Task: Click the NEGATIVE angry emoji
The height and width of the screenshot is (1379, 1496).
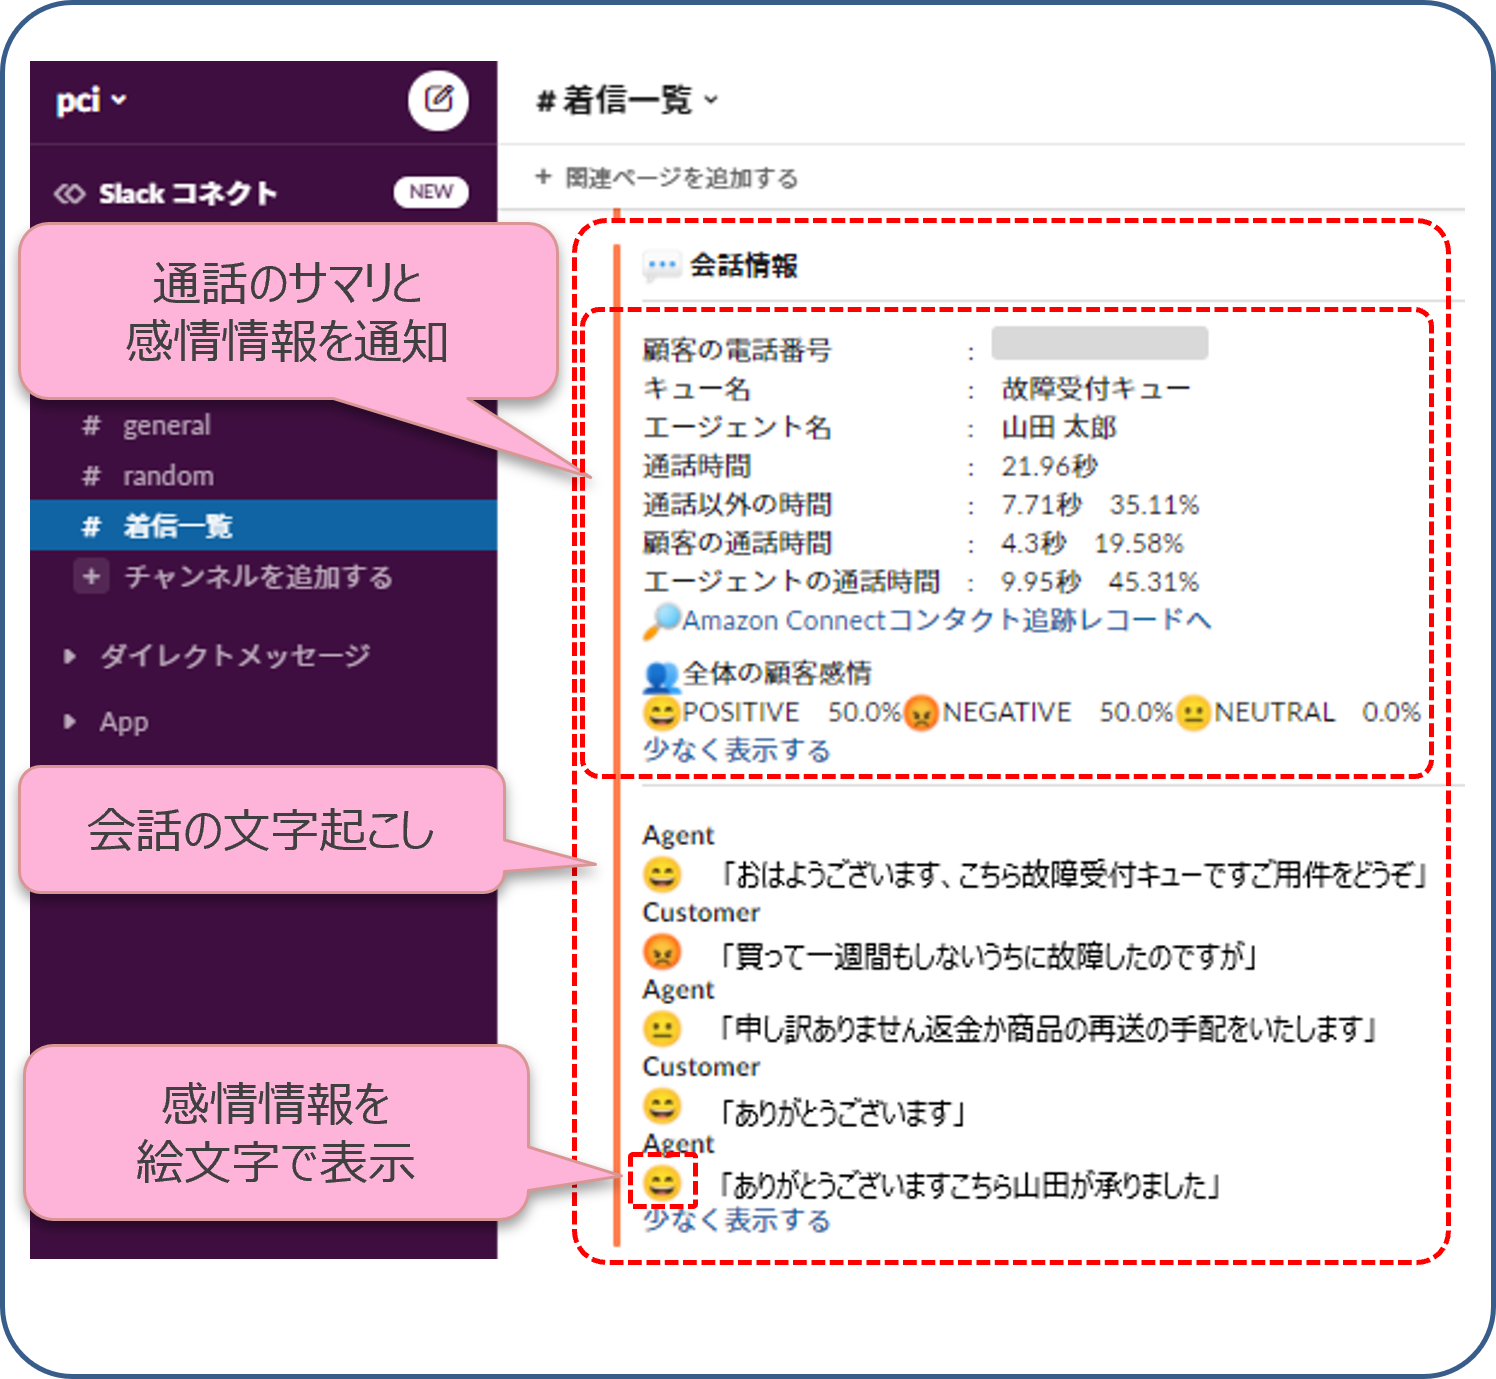Action: click(x=921, y=713)
